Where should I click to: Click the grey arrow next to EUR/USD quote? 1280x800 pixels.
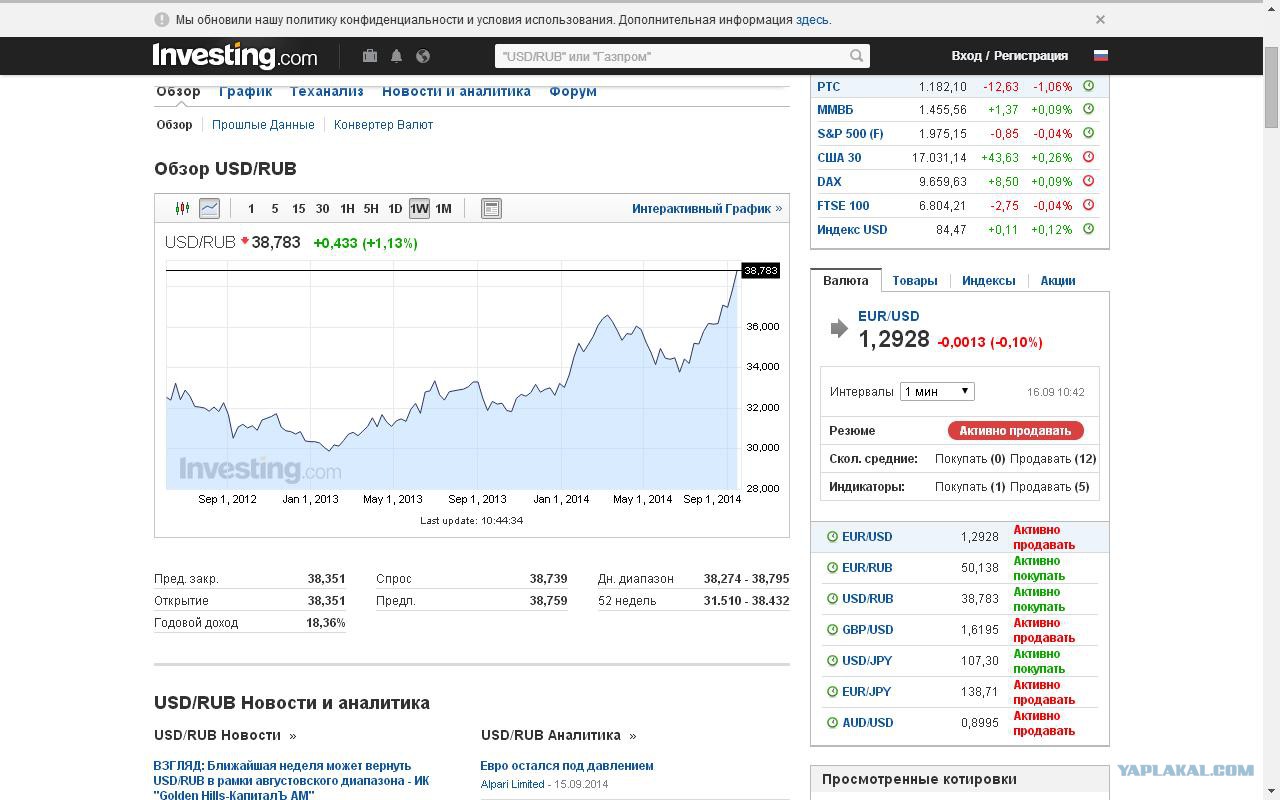[839, 328]
